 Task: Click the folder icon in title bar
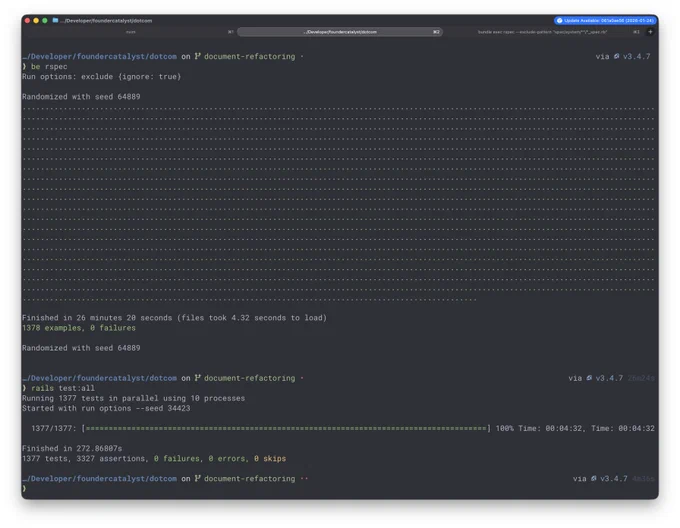(55, 20)
